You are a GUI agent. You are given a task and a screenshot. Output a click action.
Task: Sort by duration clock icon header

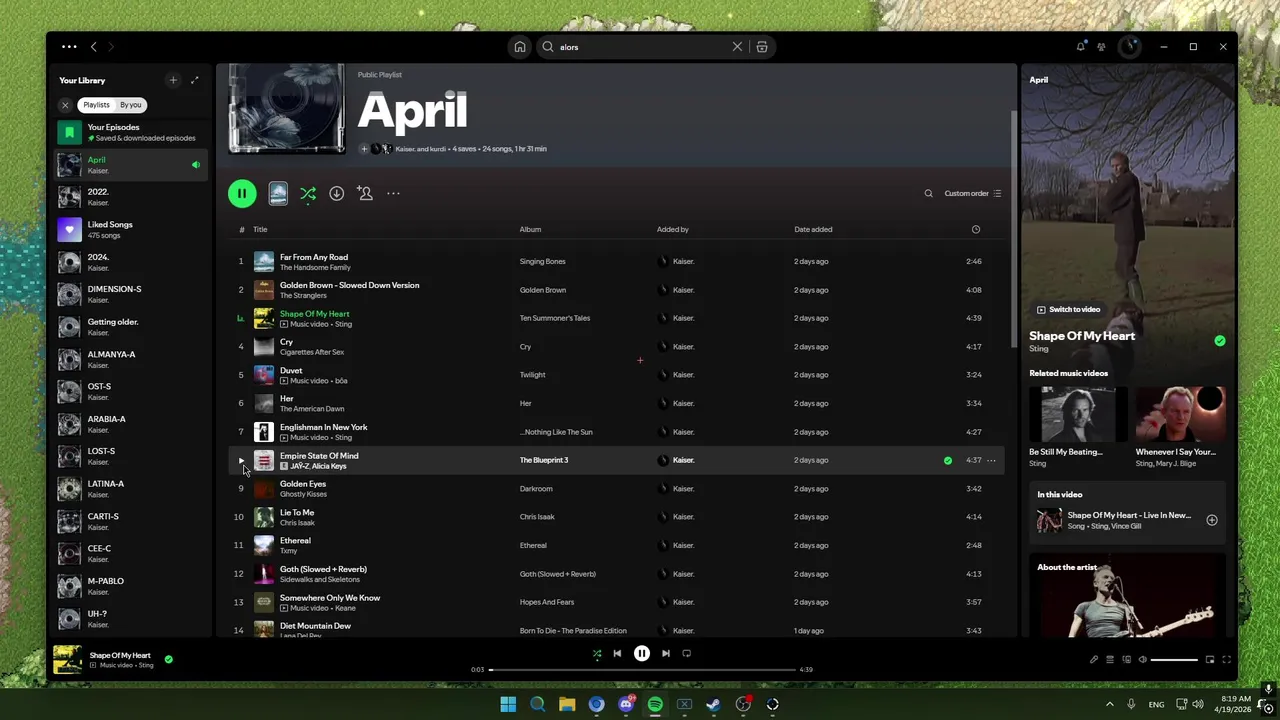pyautogui.click(x=976, y=229)
